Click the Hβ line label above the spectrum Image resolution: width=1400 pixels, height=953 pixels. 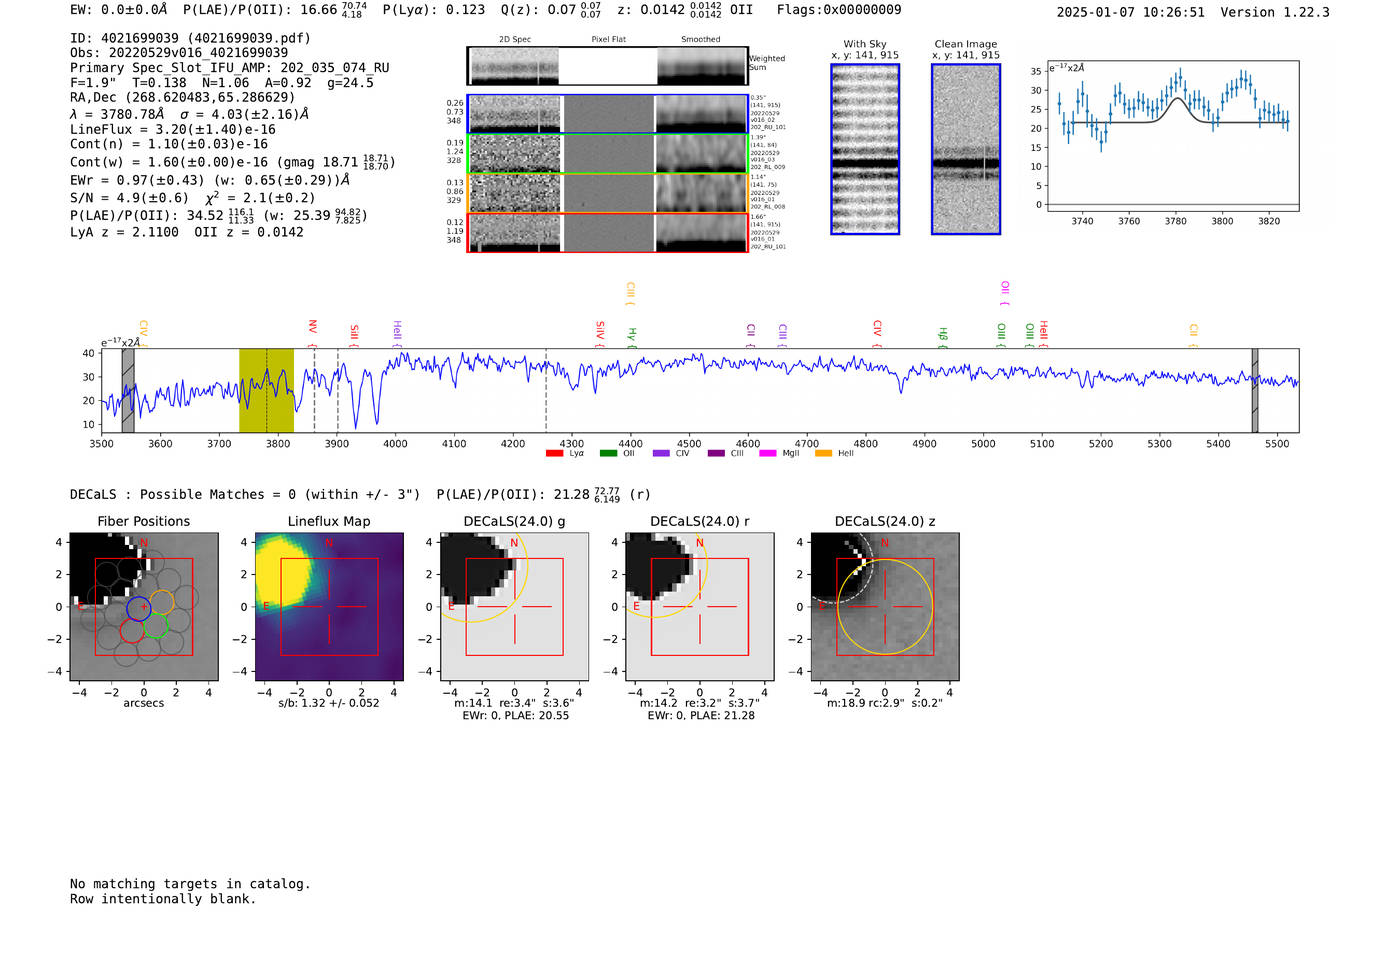click(943, 336)
